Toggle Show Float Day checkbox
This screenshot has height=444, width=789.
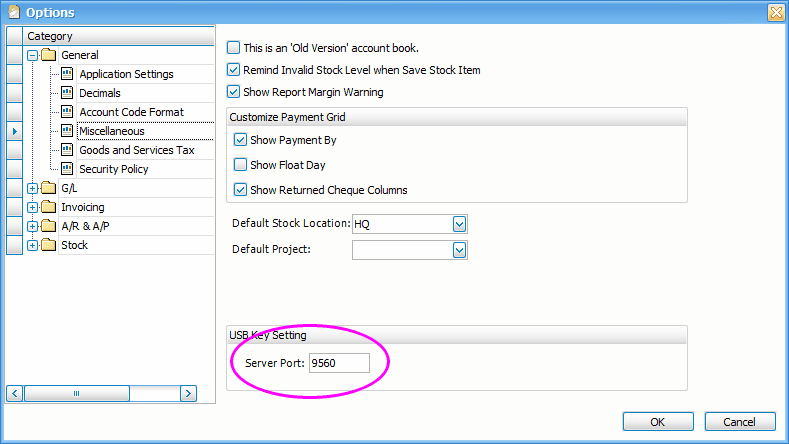(x=240, y=165)
